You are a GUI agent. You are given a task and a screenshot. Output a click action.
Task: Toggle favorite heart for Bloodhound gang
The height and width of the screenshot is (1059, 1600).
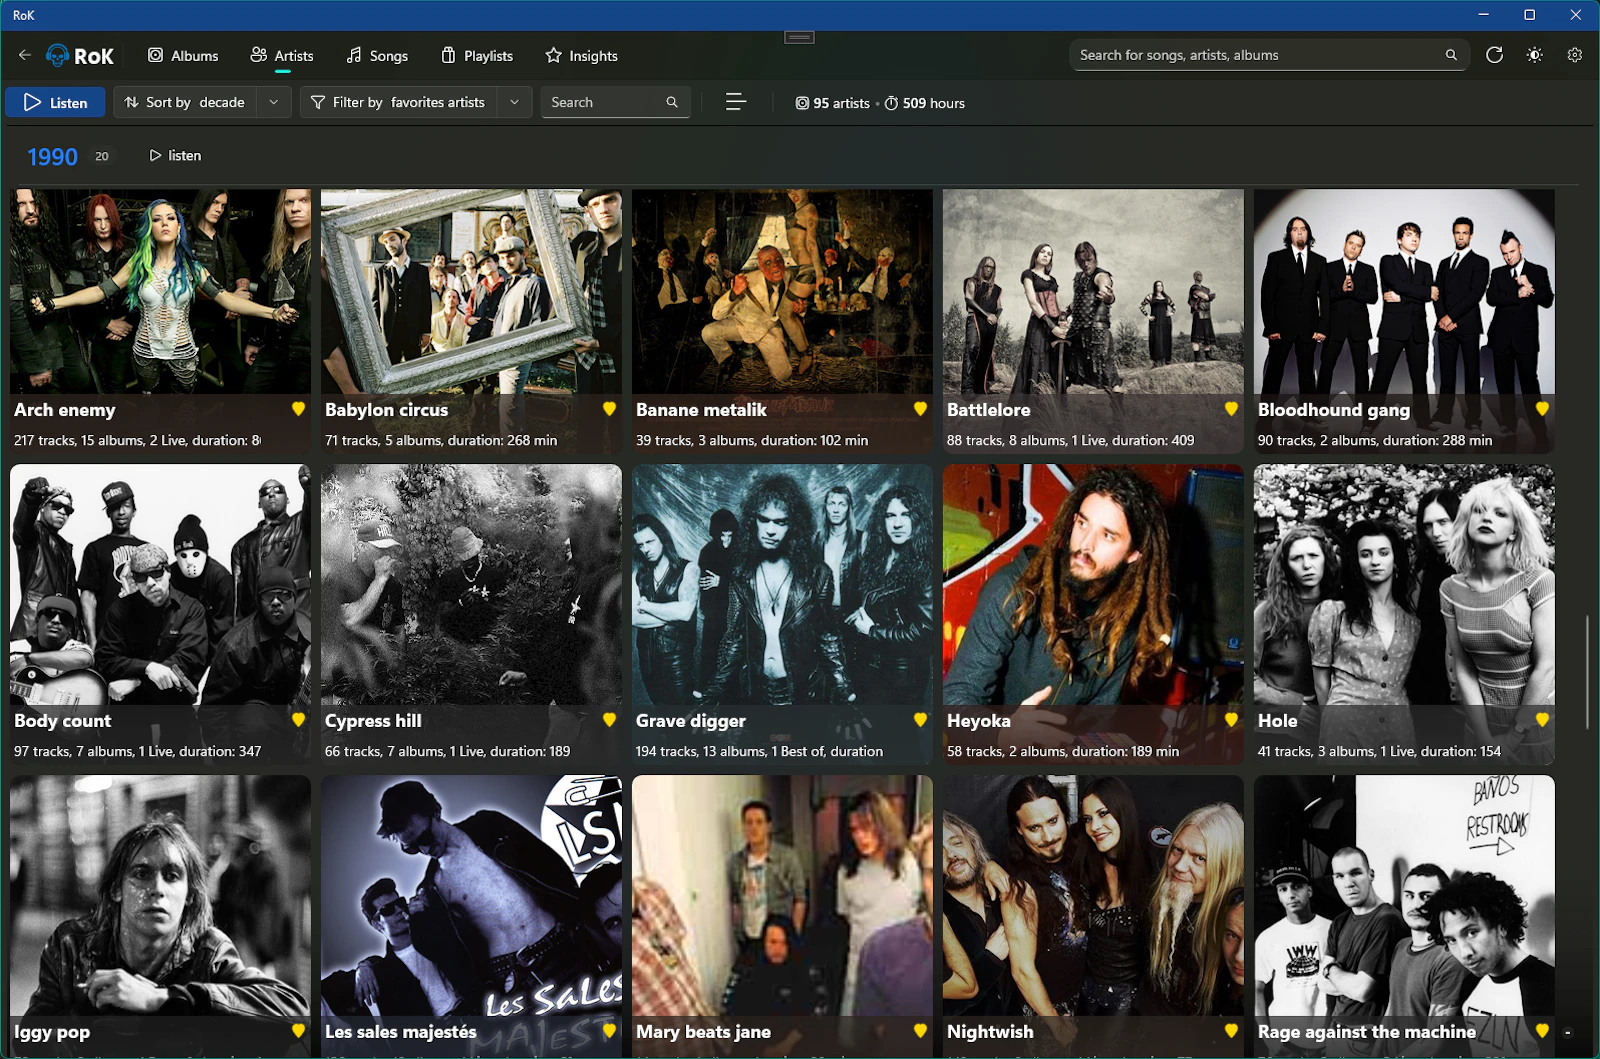[1542, 409]
